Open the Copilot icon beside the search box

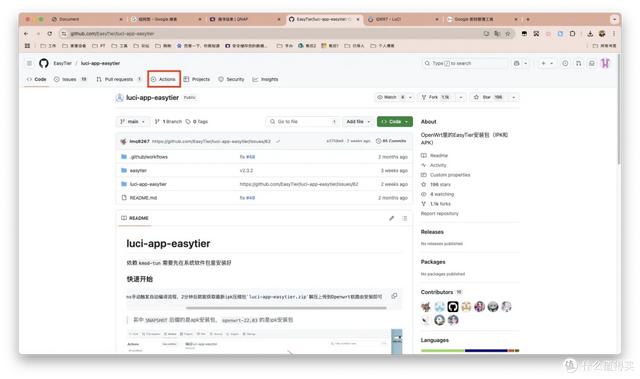click(517, 63)
